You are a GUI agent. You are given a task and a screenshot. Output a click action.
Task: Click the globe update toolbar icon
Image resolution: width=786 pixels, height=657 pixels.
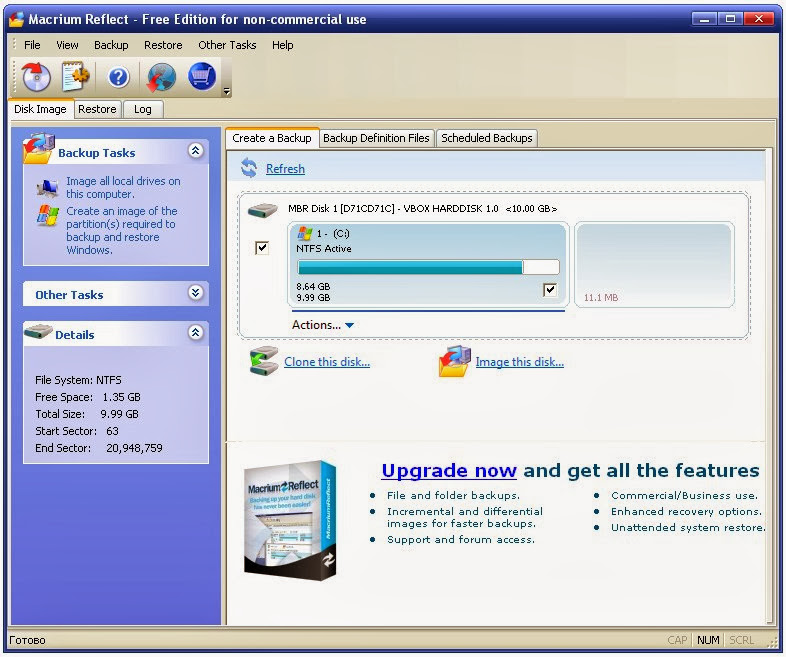[161, 77]
